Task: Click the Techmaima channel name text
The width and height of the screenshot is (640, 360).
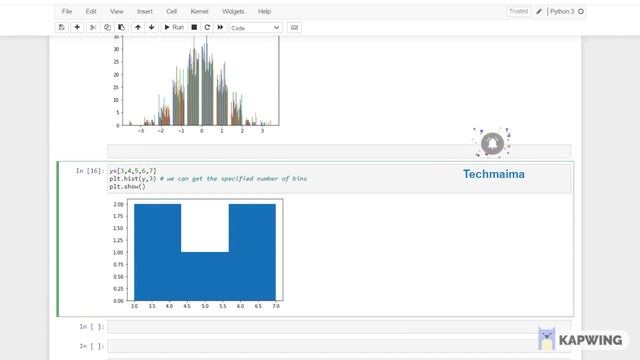Action: coord(494,174)
